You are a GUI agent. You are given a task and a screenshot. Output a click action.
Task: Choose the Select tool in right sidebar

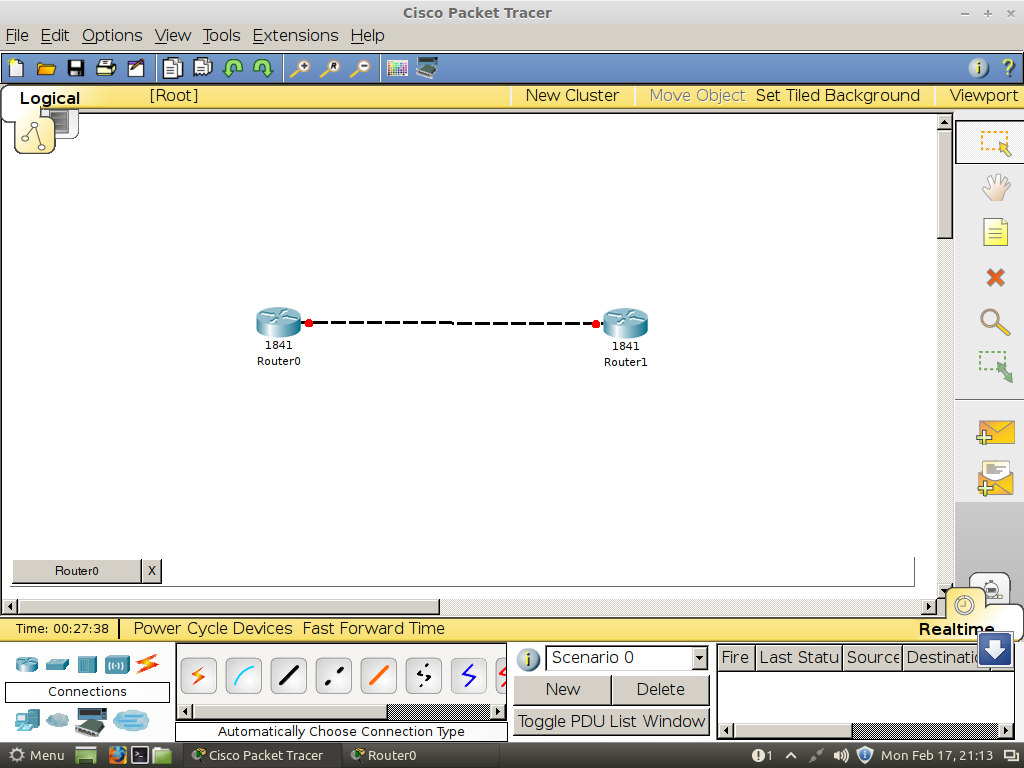[995, 143]
